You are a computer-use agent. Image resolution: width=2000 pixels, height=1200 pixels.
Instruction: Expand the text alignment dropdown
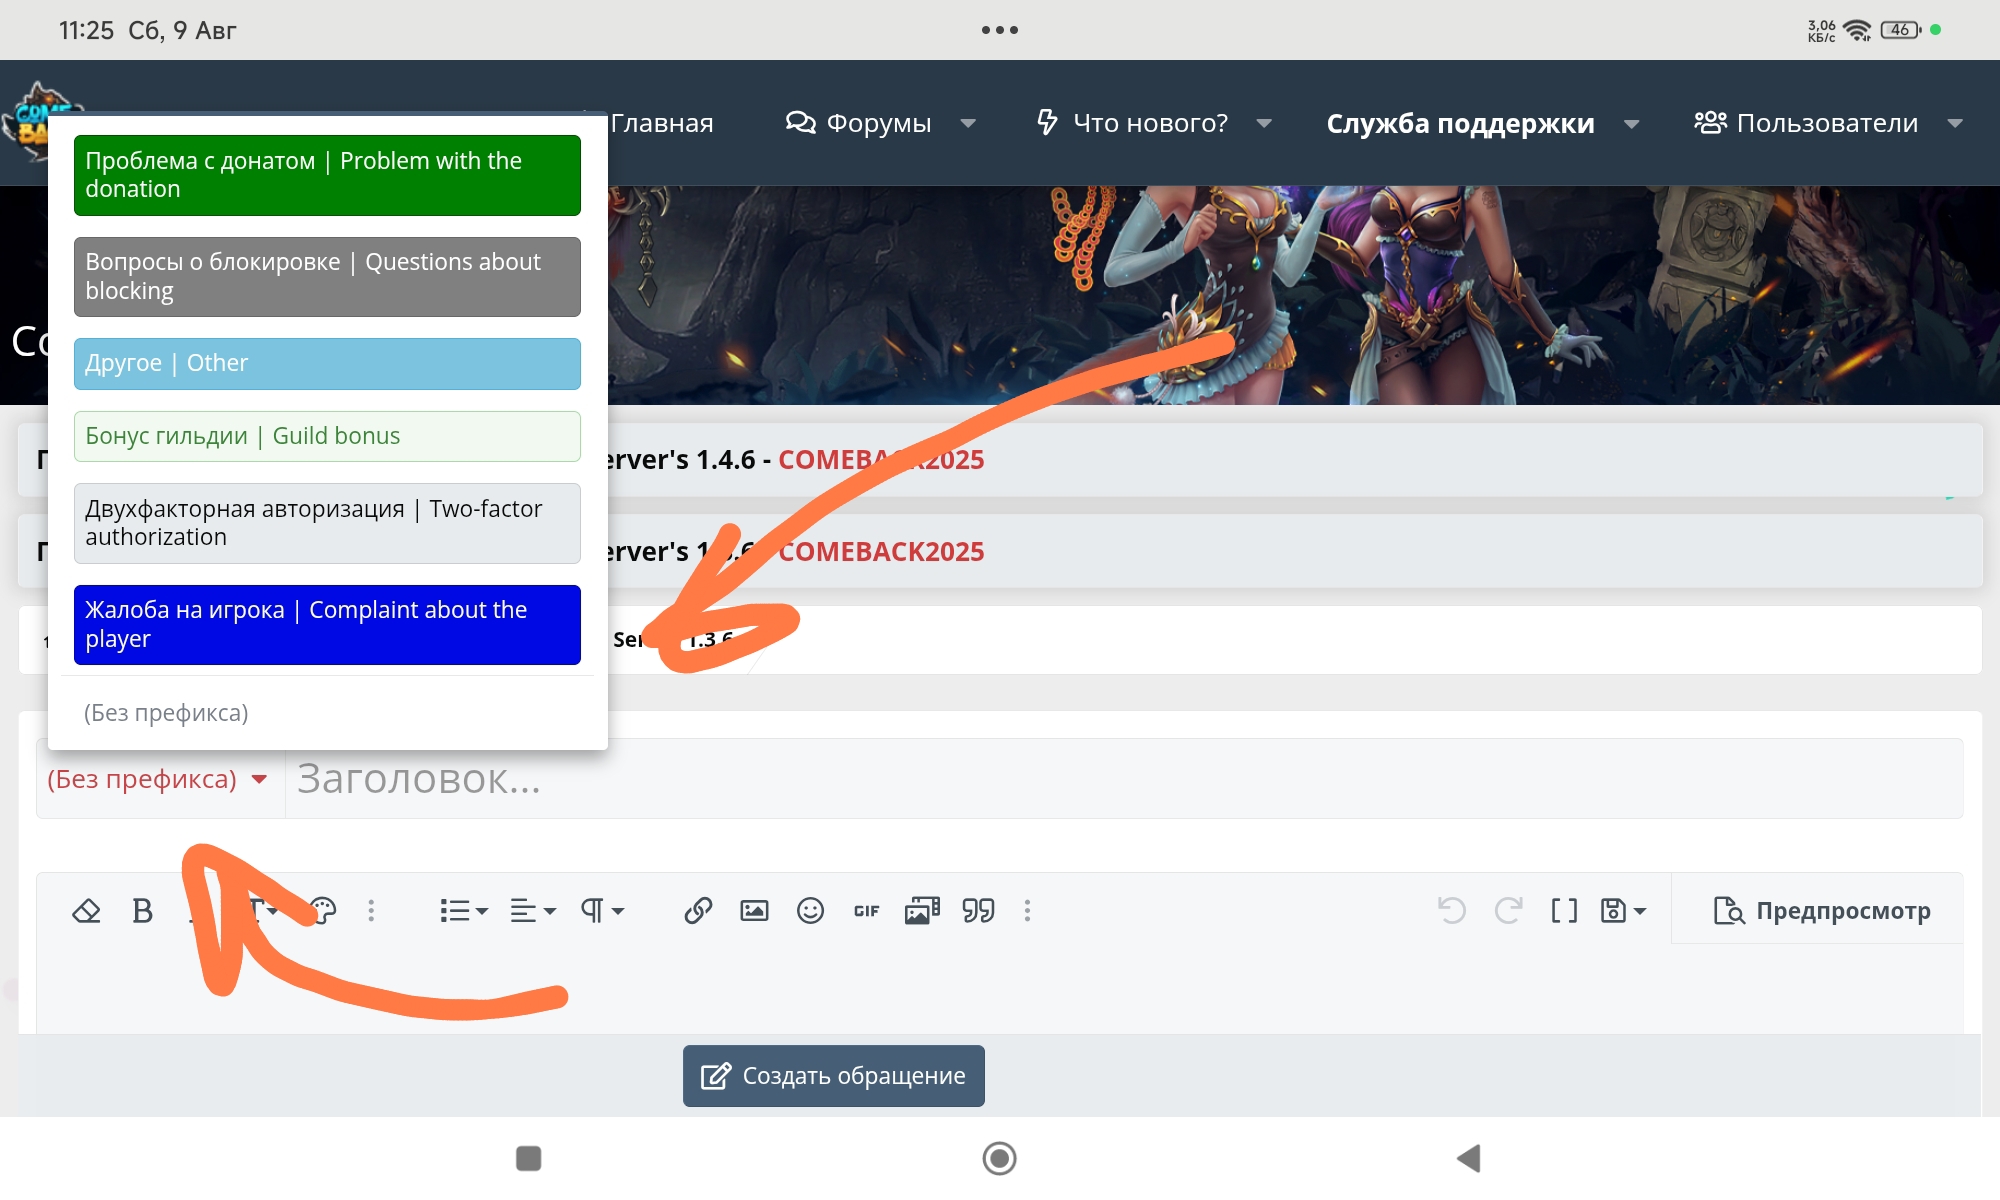[533, 910]
